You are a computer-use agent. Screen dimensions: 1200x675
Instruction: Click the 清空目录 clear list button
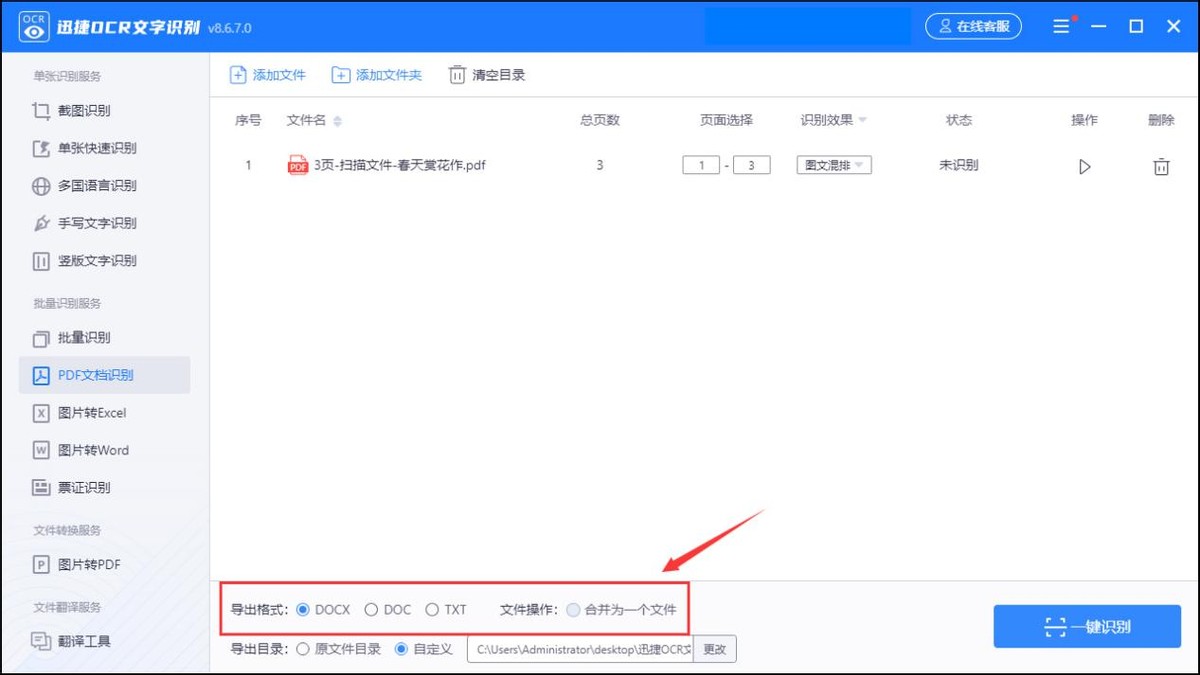487,75
